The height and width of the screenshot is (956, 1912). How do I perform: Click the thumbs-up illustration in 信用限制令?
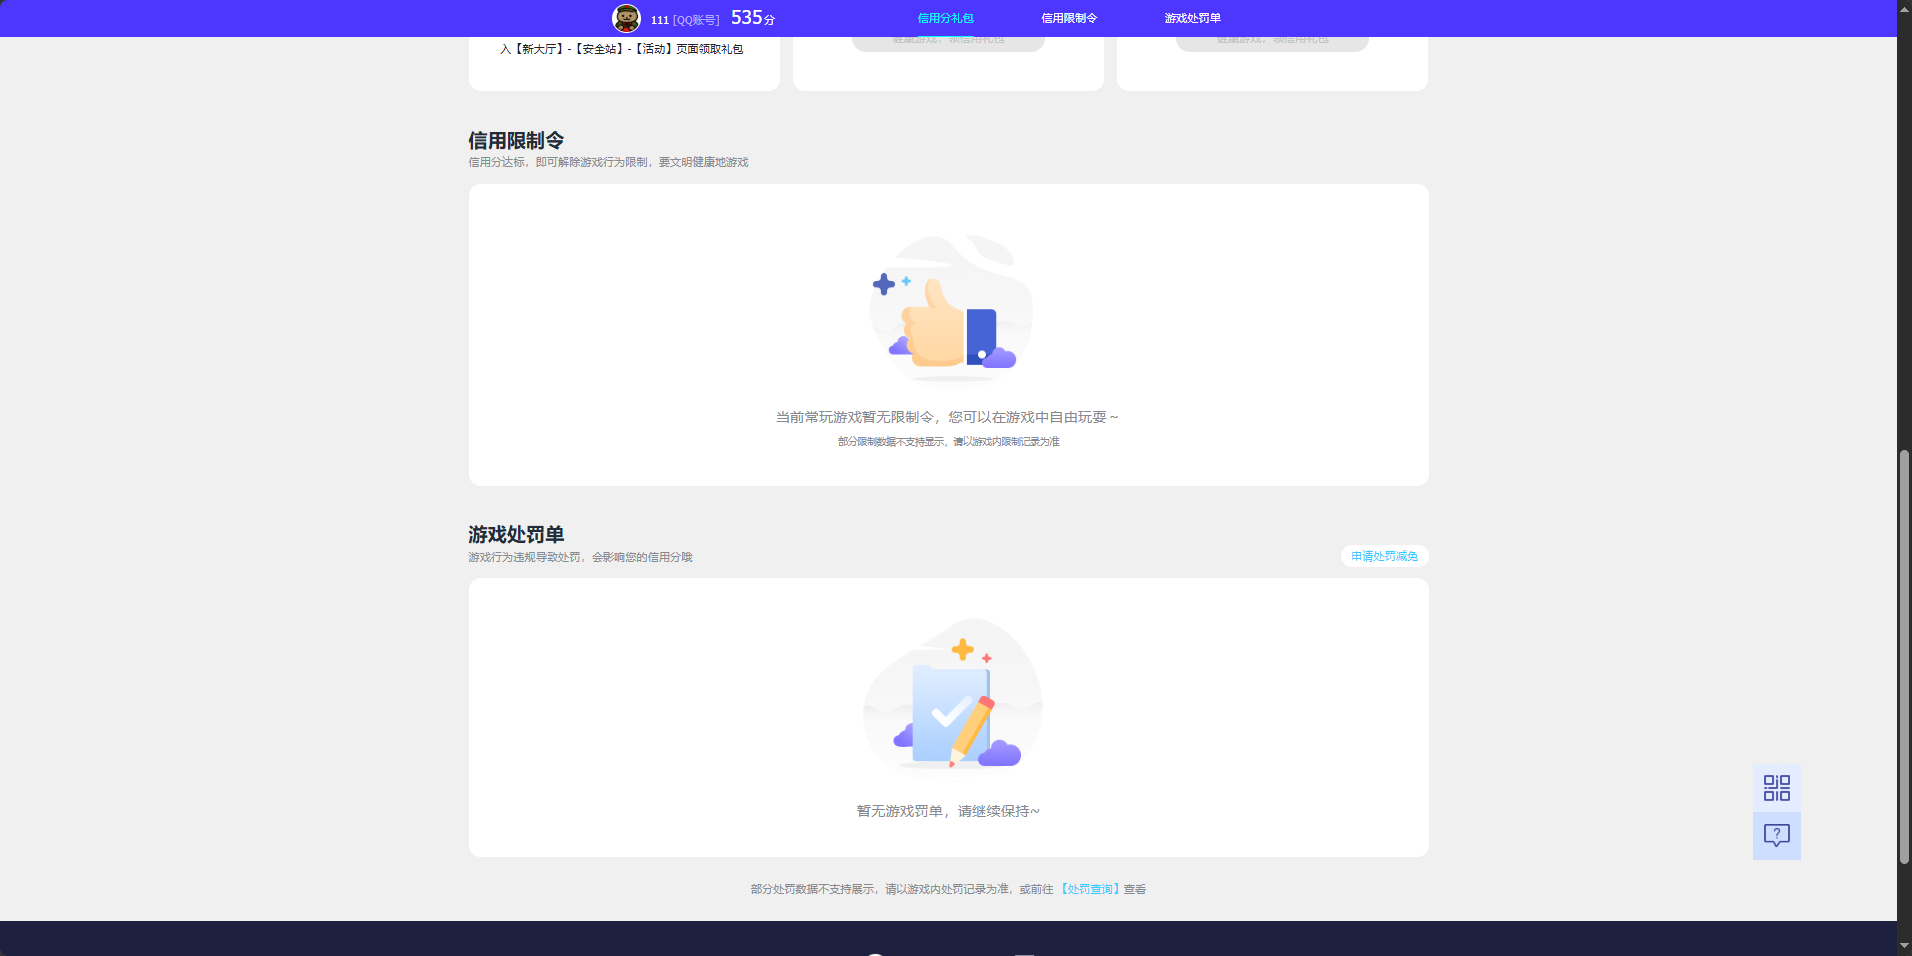[x=949, y=309]
